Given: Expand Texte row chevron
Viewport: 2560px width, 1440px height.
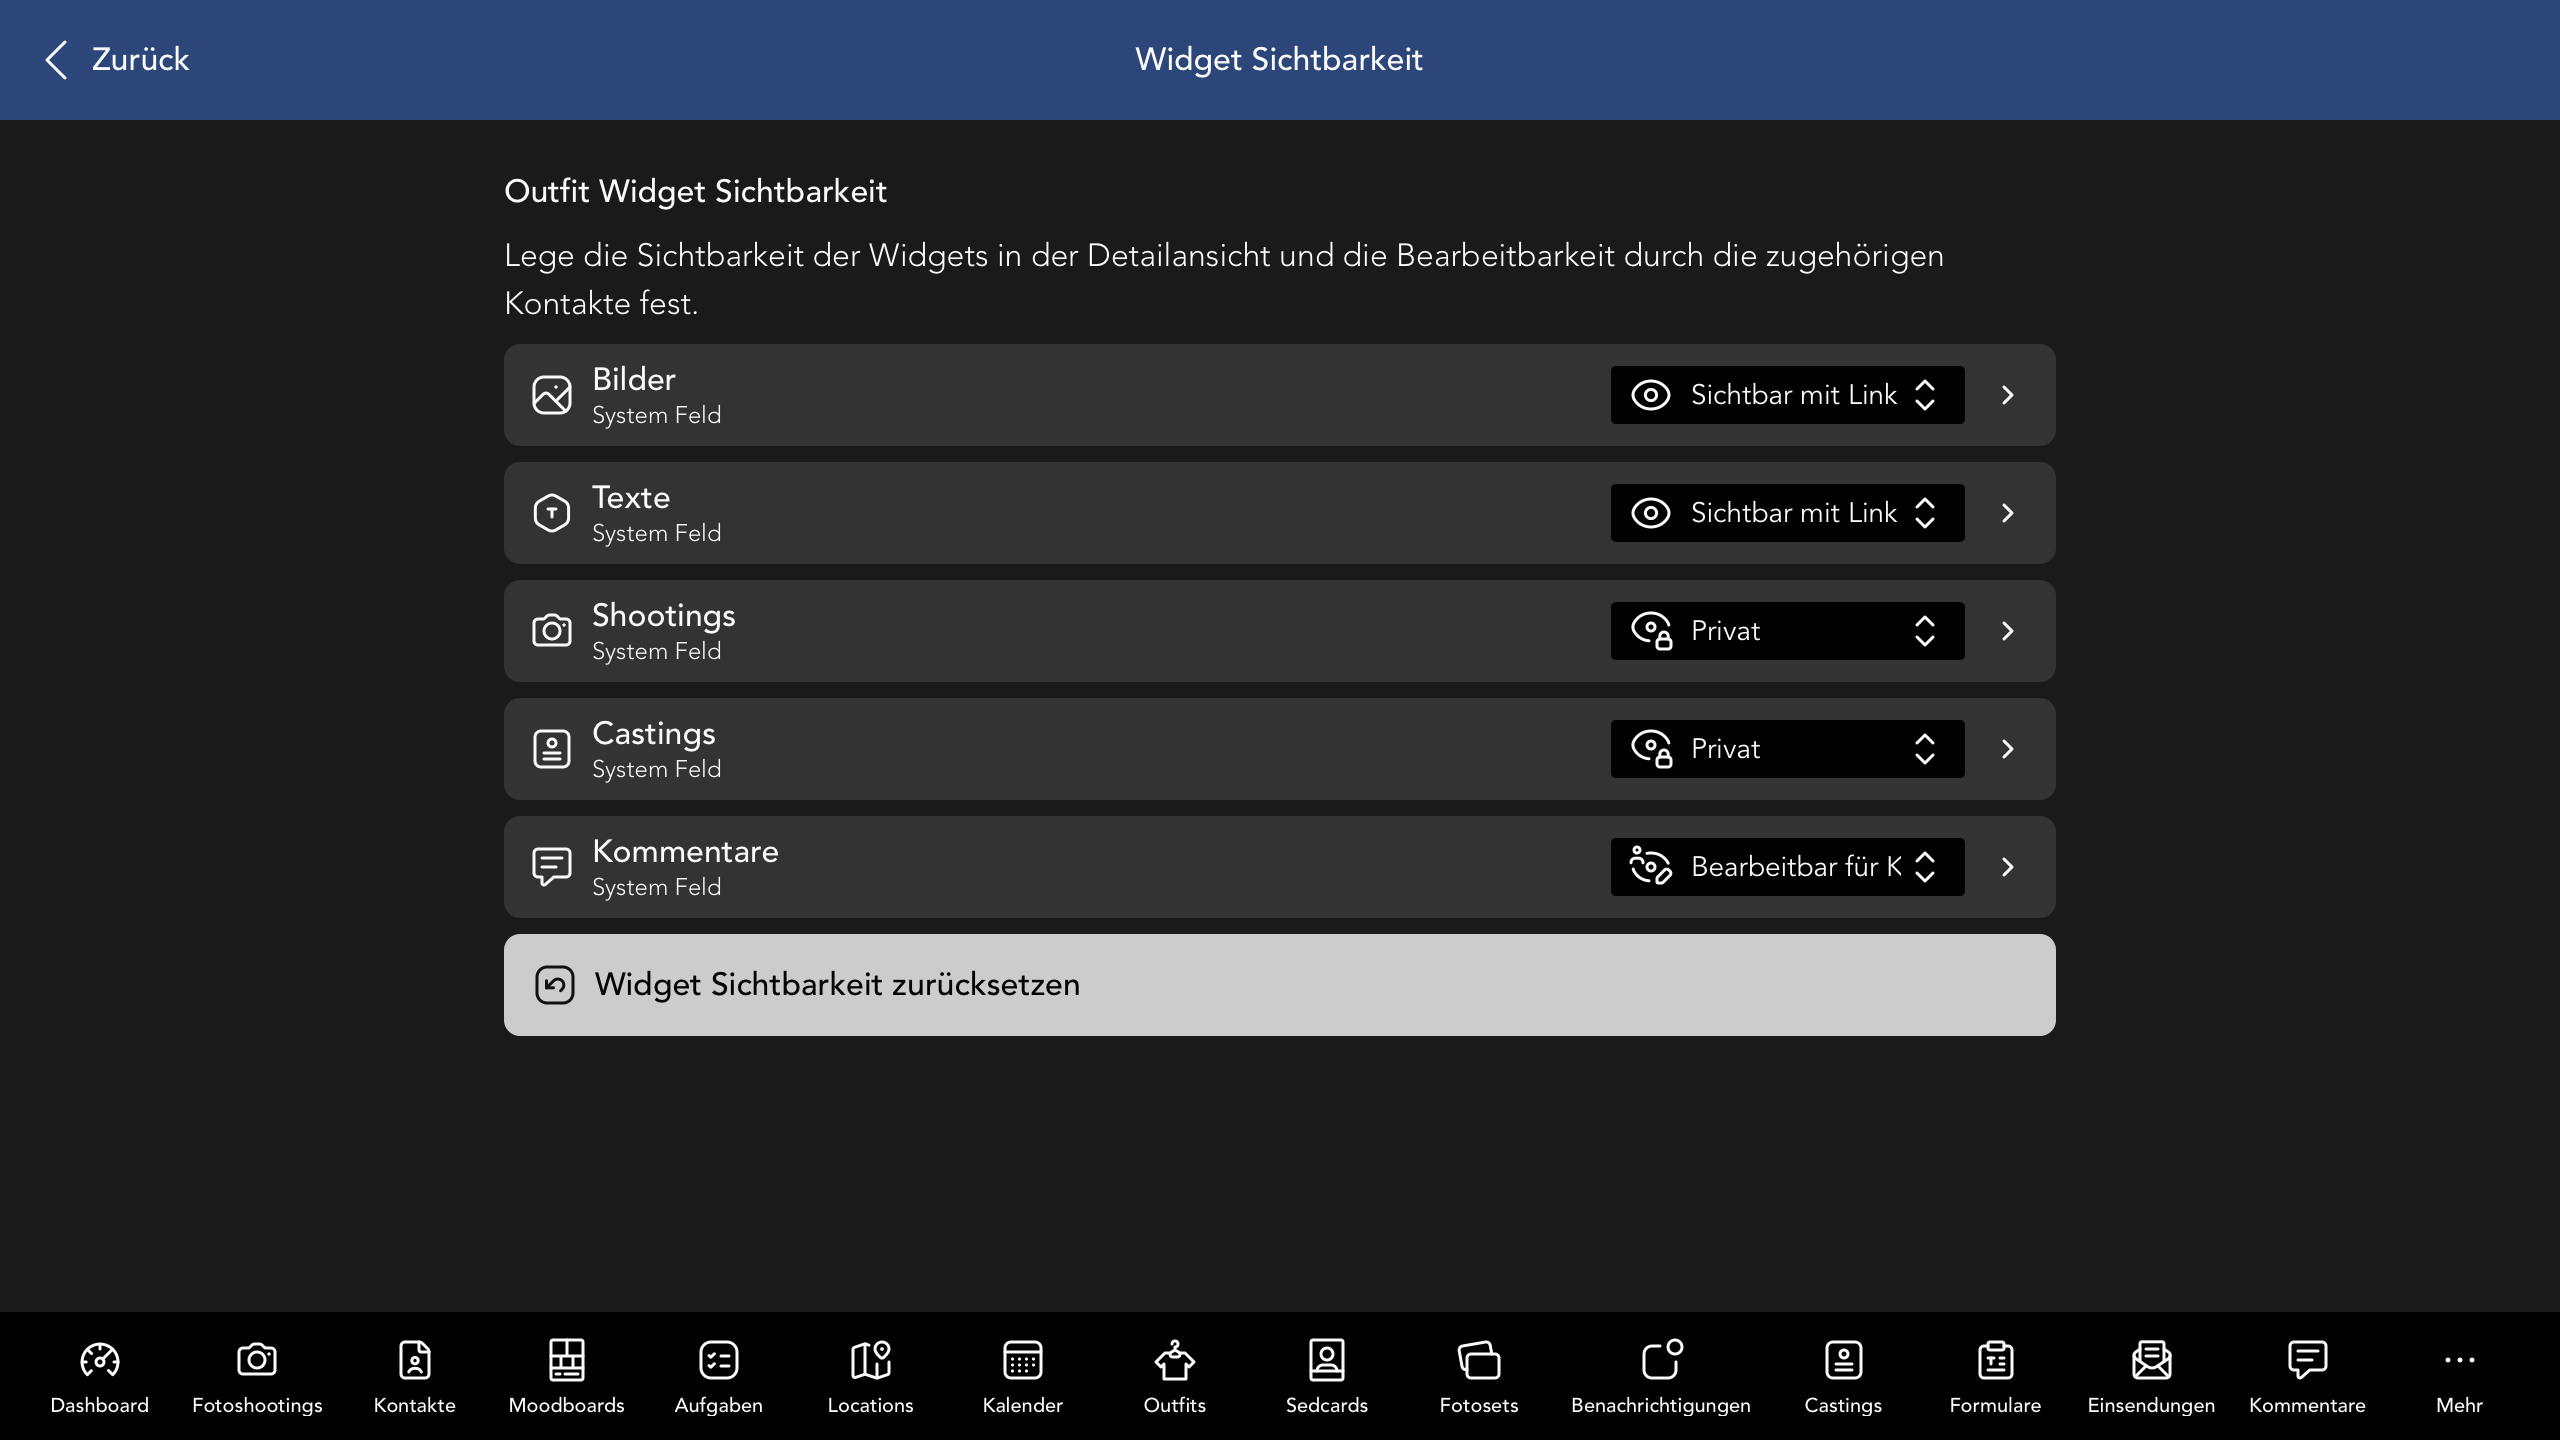Looking at the screenshot, I should [2008, 513].
